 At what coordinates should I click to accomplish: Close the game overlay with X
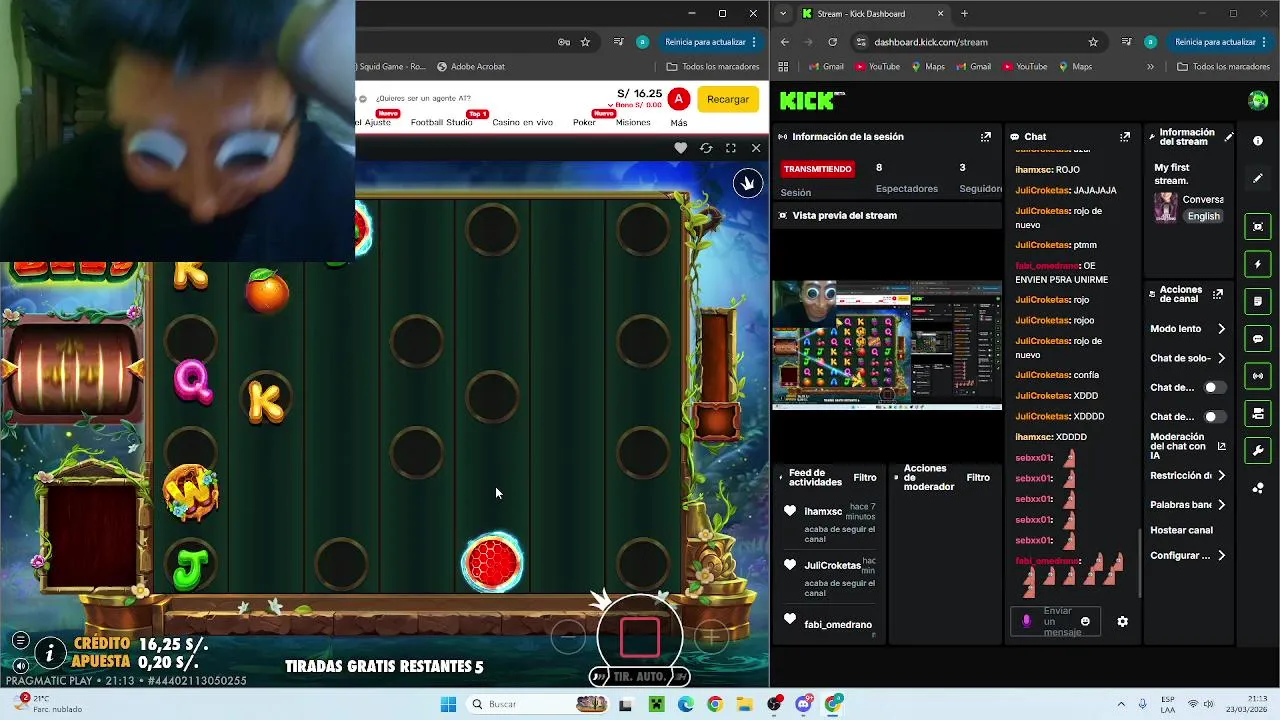756,148
